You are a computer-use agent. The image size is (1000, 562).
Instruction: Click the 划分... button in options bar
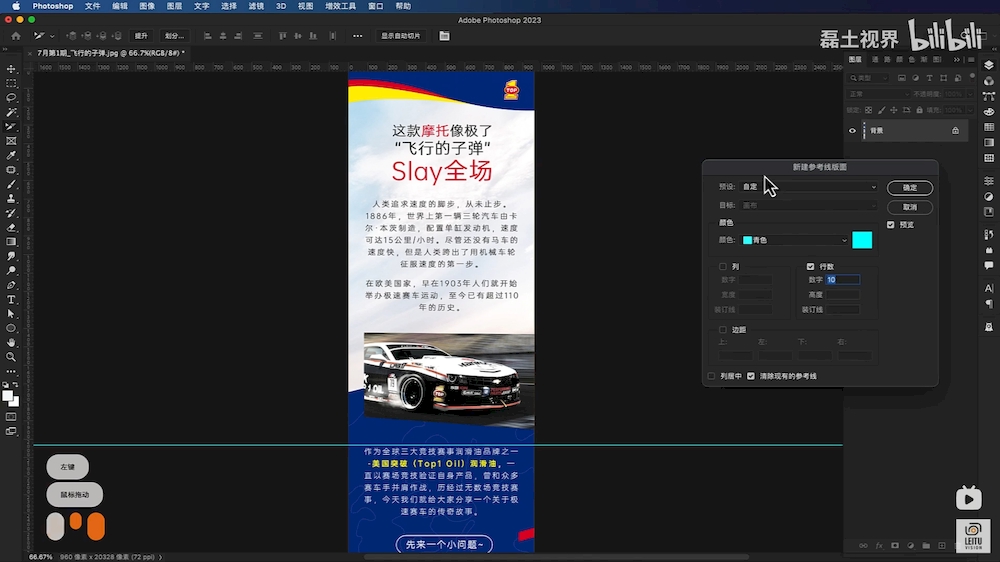pyautogui.click(x=173, y=36)
